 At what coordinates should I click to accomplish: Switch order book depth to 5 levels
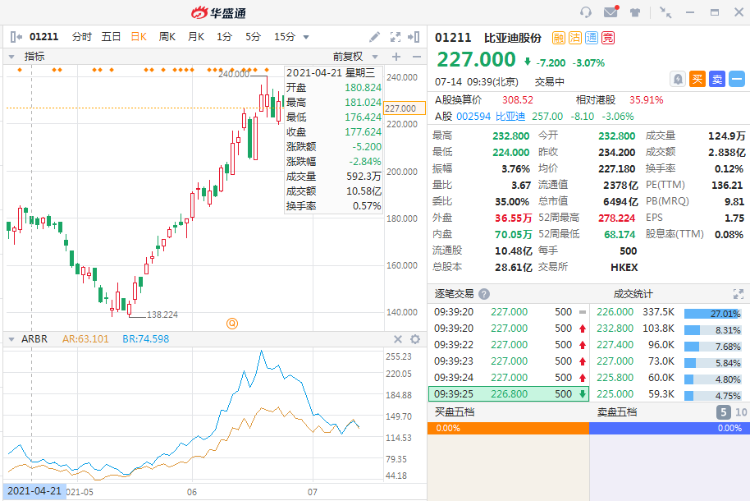tap(722, 411)
